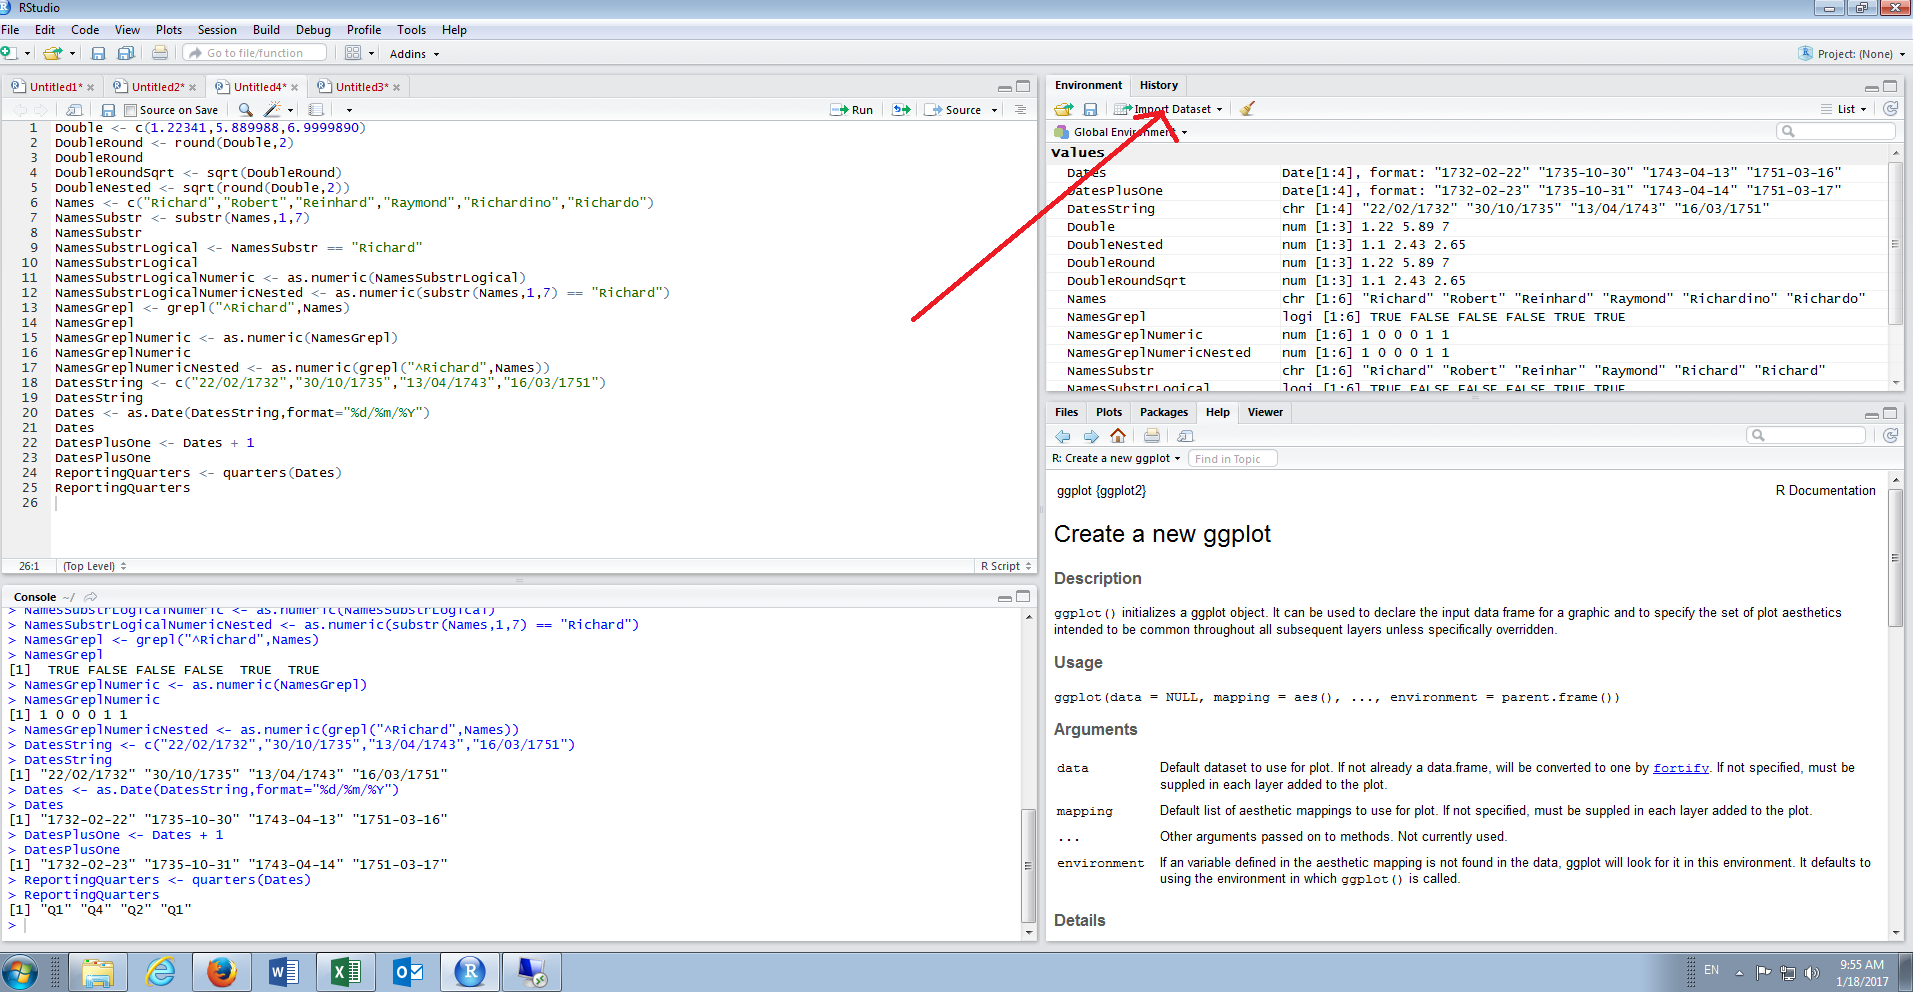Print the current help topic
This screenshot has height=992, width=1913.
[x=1152, y=436]
